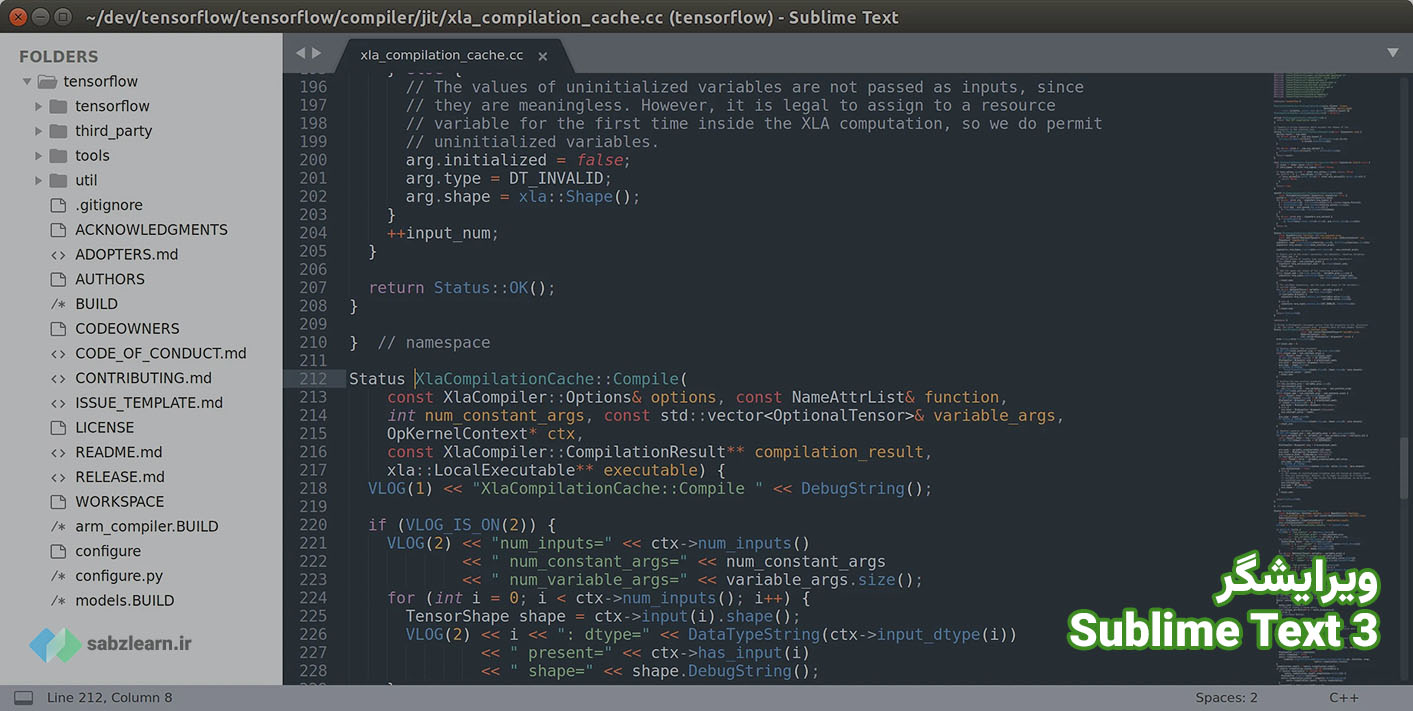Expand the tools folder arrow
The height and width of the screenshot is (711, 1413).
(x=39, y=156)
